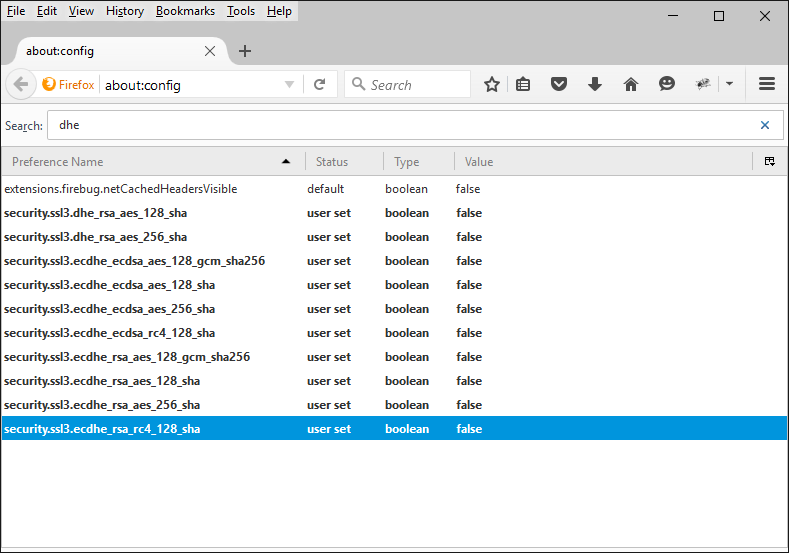Go to the Home page icon

coord(631,85)
